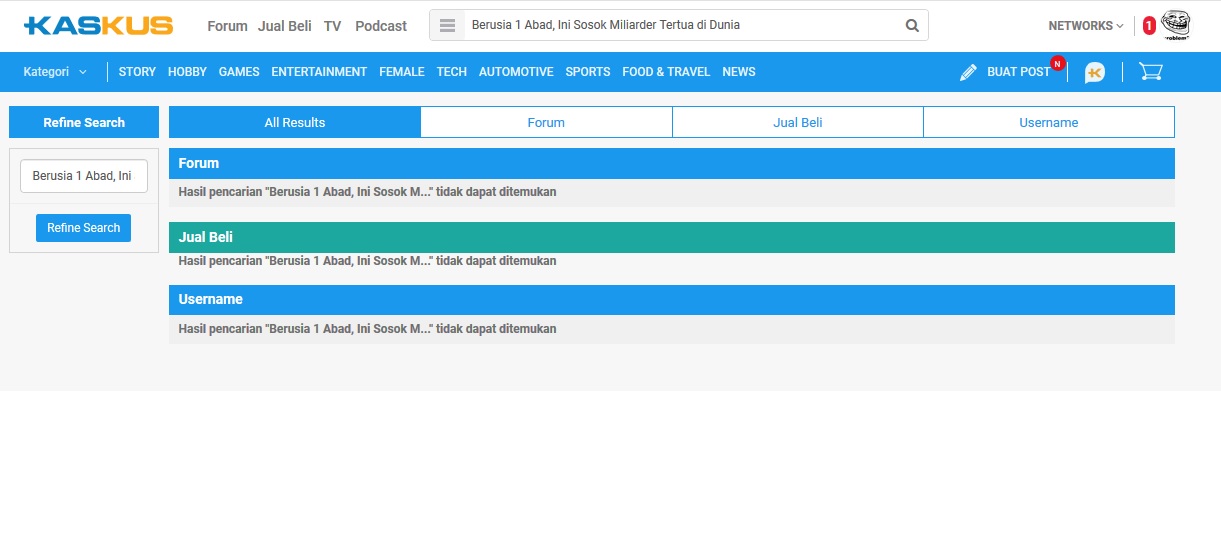
Task: Click the BUAT POST button
Action: [x=1019, y=72]
